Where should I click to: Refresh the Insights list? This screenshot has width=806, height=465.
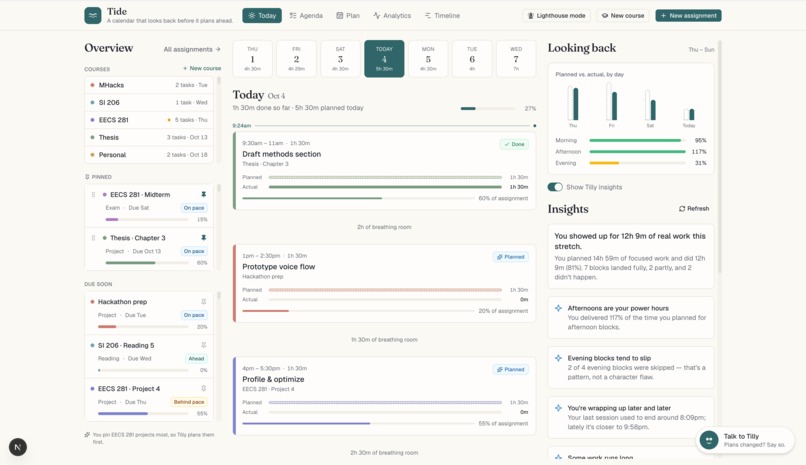point(694,209)
